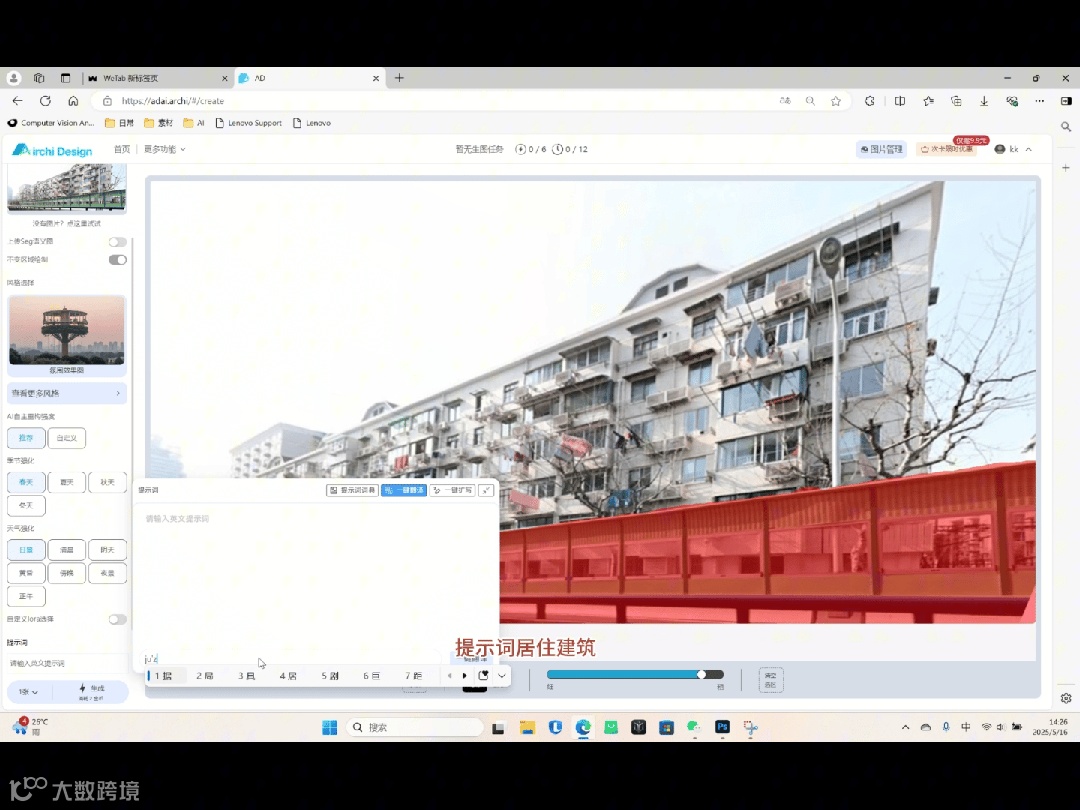Open a new browser tab
1080x810 pixels.
coord(399,78)
